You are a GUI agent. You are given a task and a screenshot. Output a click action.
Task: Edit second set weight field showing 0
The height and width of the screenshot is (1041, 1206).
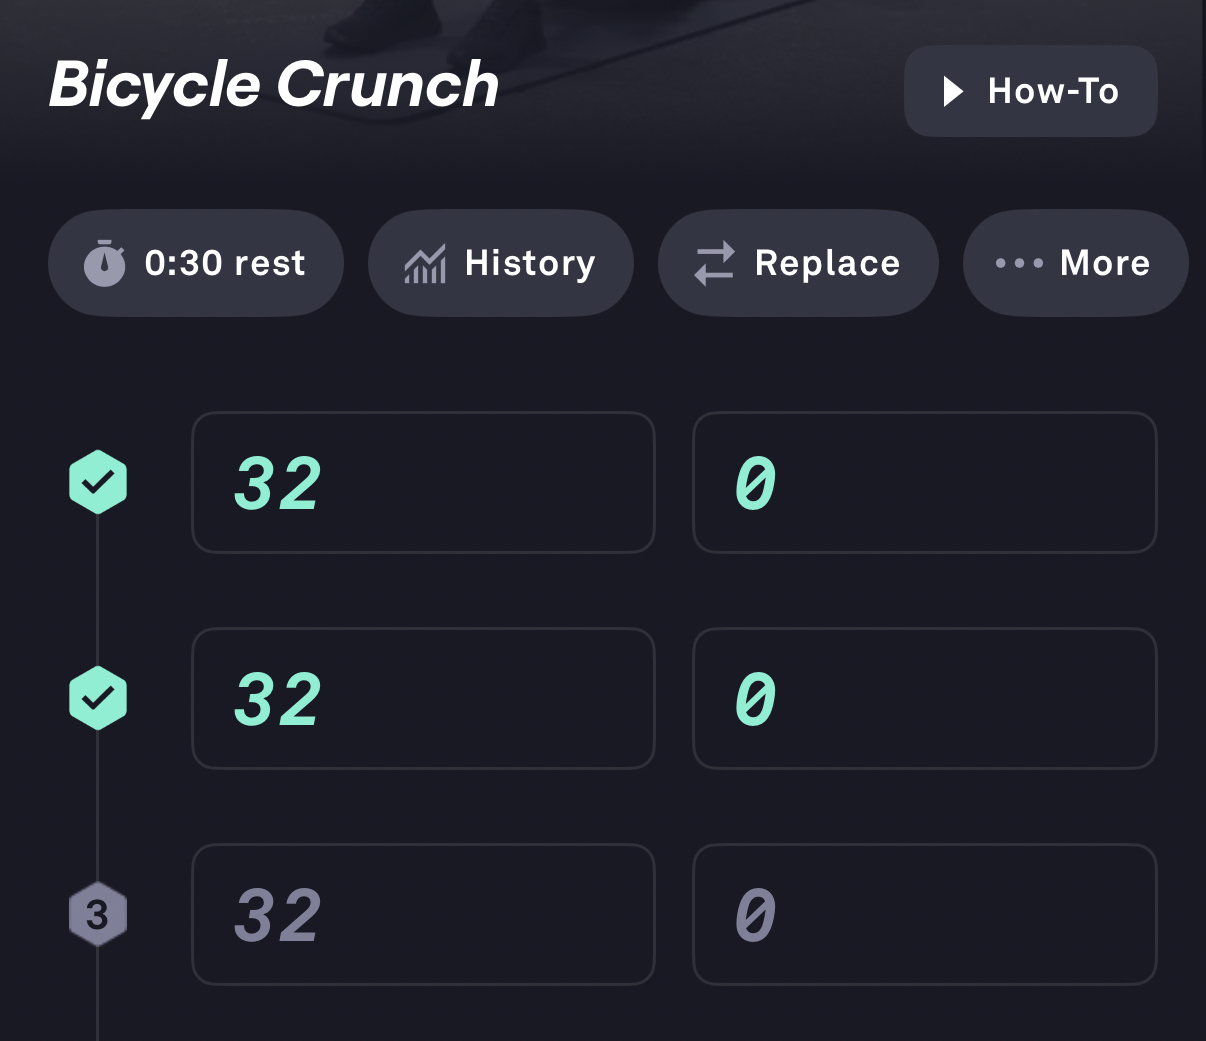click(x=924, y=698)
